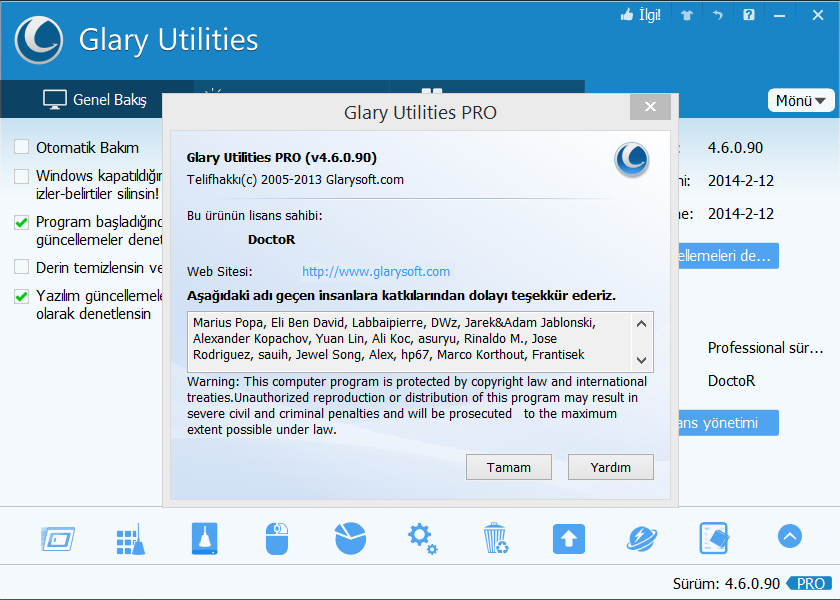Click the mouse optimization icon in bottom toolbar

point(276,538)
